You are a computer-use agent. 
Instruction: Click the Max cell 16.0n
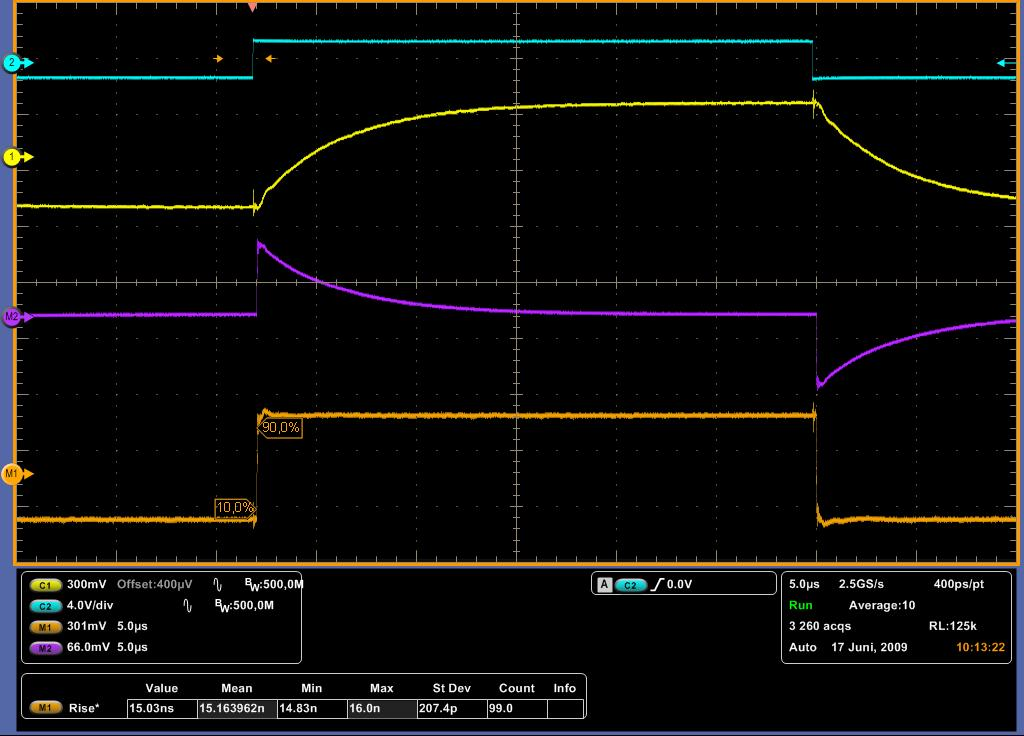click(382, 709)
